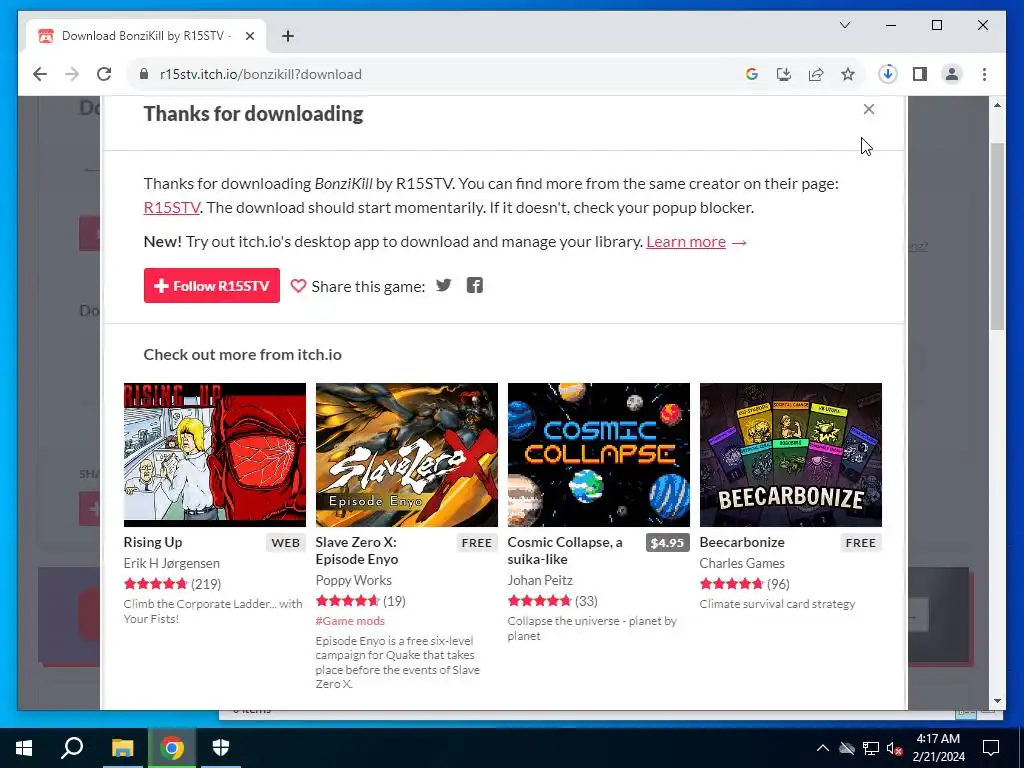Click the scrollbar down arrow
This screenshot has height=768, width=1024.
point(997,701)
